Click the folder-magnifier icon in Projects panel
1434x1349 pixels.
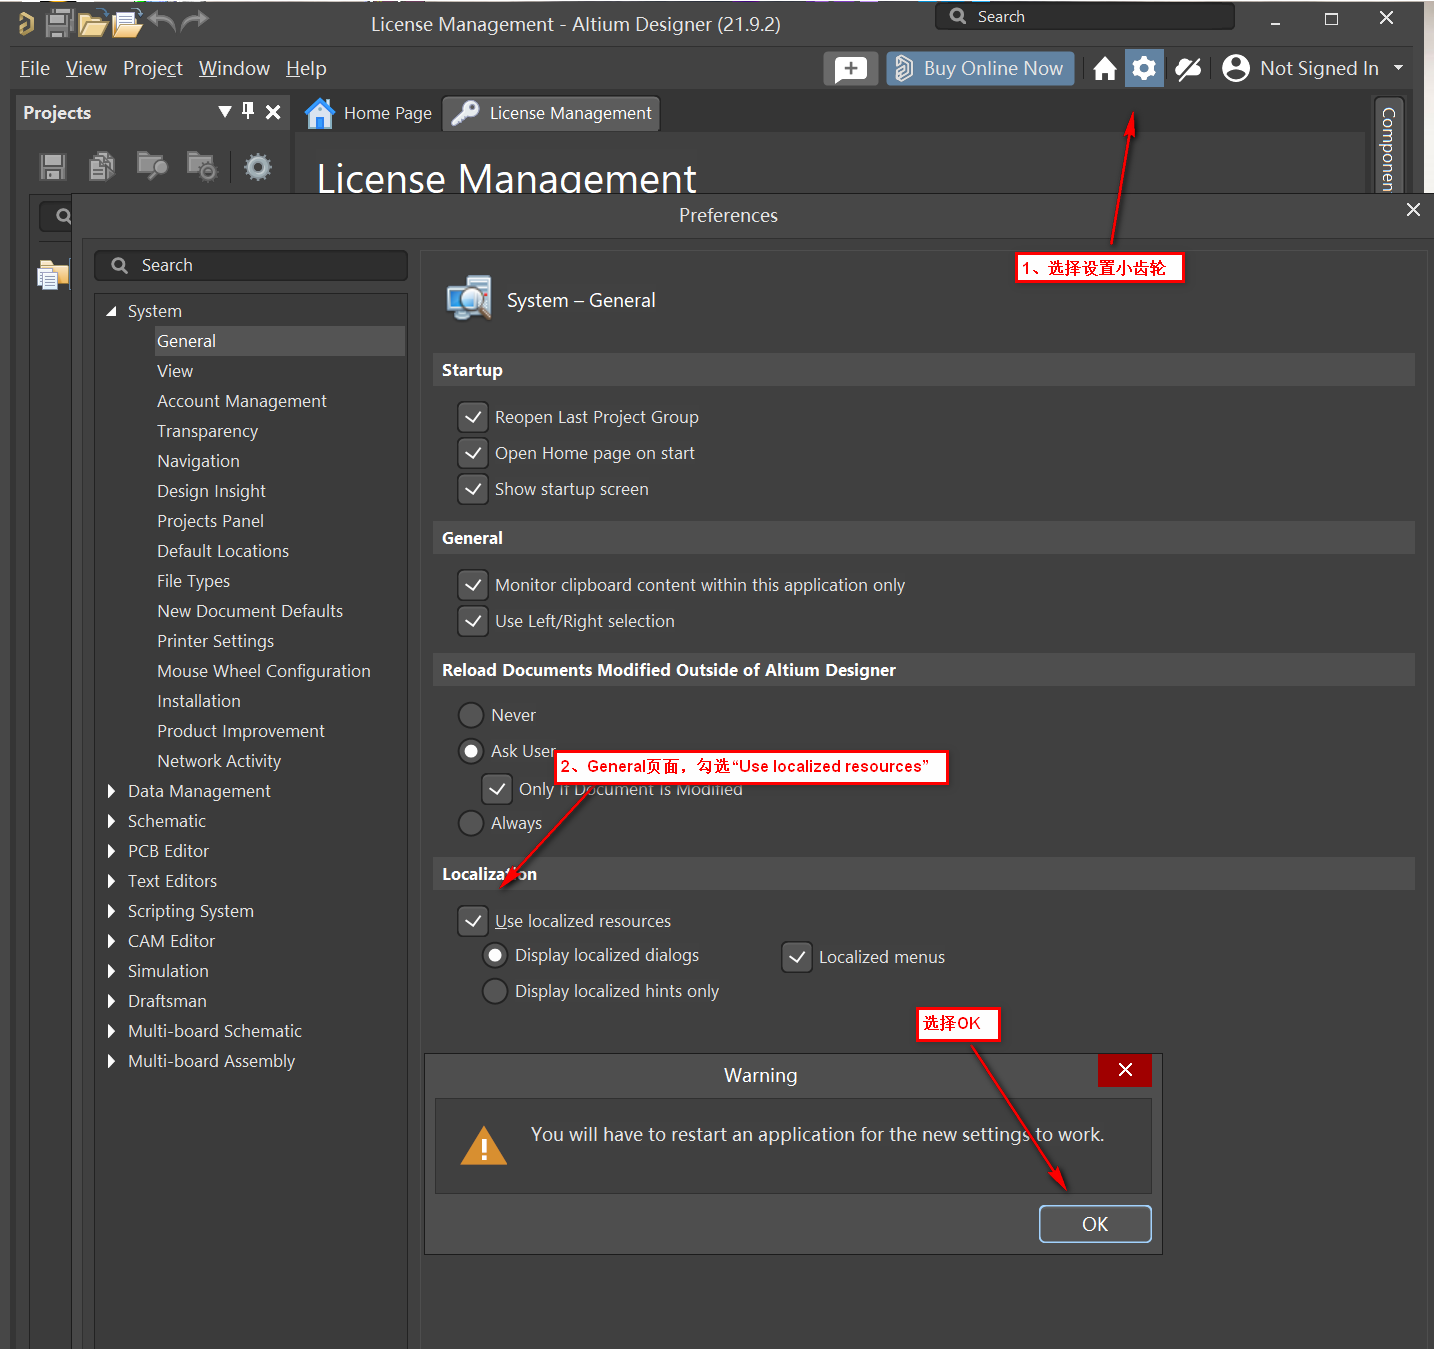coord(152,166)
